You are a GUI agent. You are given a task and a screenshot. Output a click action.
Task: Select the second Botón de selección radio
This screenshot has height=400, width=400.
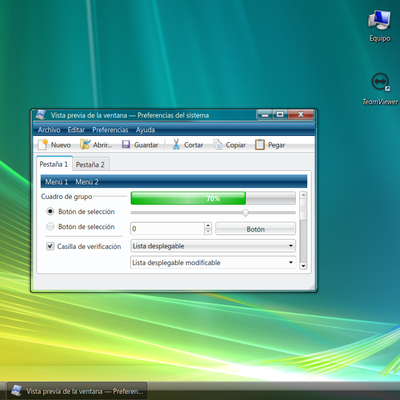(x=50, y=227)
